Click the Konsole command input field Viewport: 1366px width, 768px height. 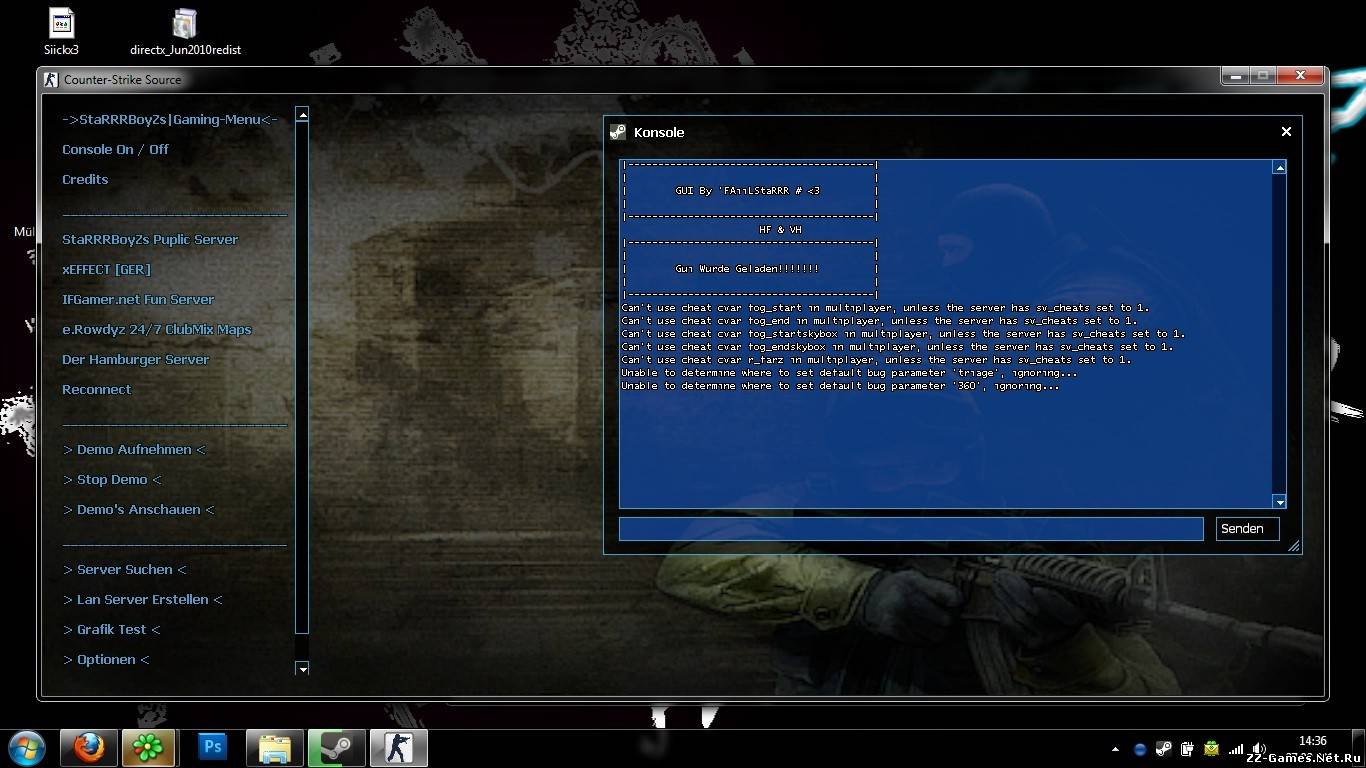[x=911, y=529]
